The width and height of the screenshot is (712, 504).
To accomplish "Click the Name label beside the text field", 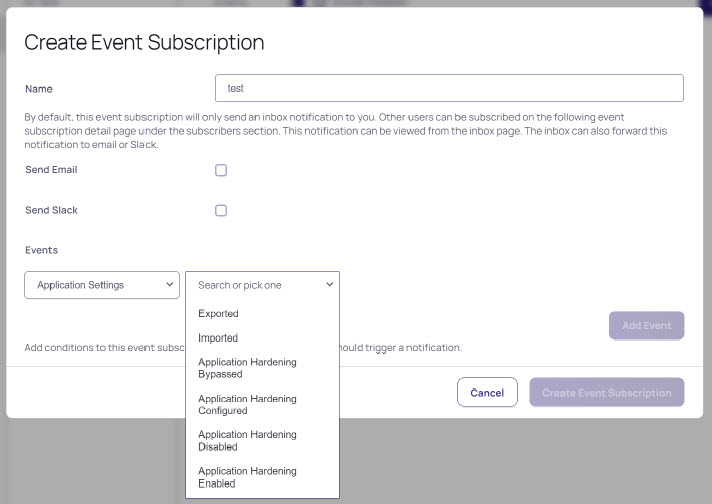I will click(x=39, y=89).
